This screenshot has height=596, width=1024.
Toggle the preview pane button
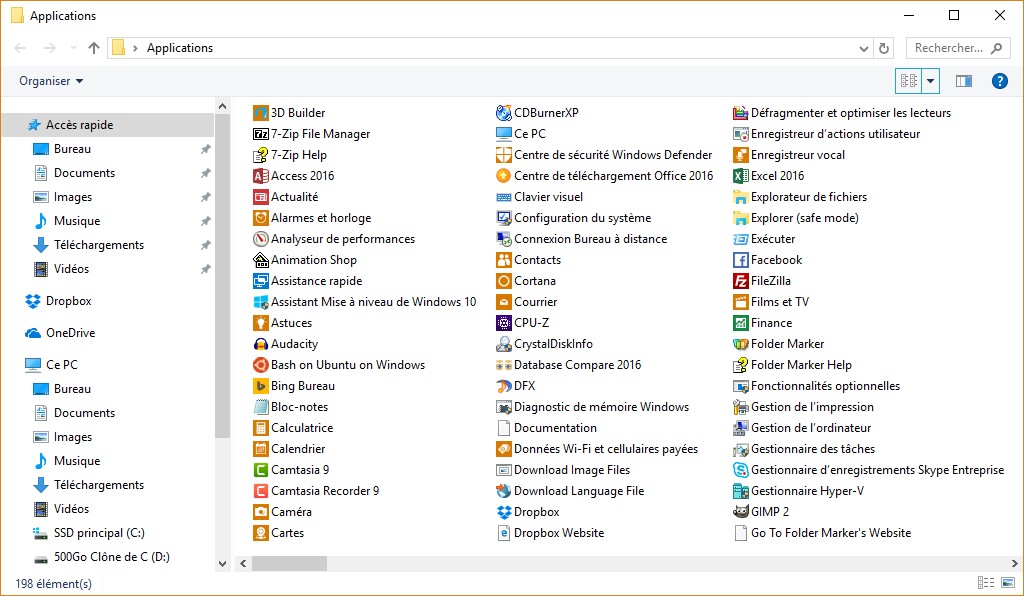pyautogui.click(x=964, y=81)
